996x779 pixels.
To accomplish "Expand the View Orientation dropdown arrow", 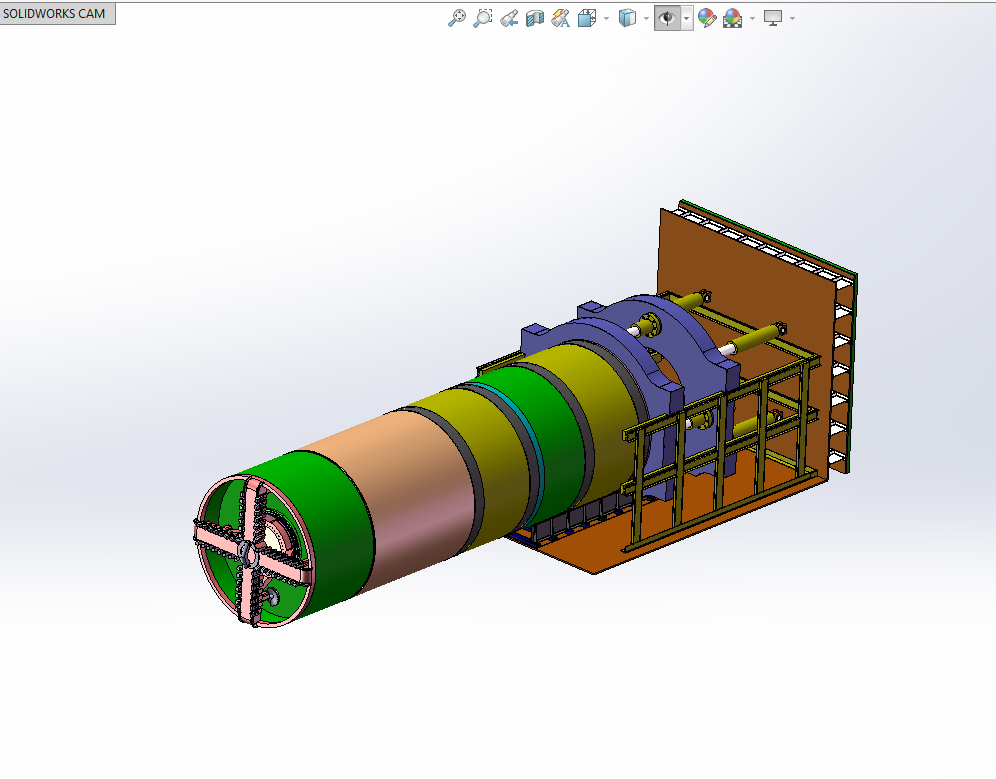I will coord(606,18).
